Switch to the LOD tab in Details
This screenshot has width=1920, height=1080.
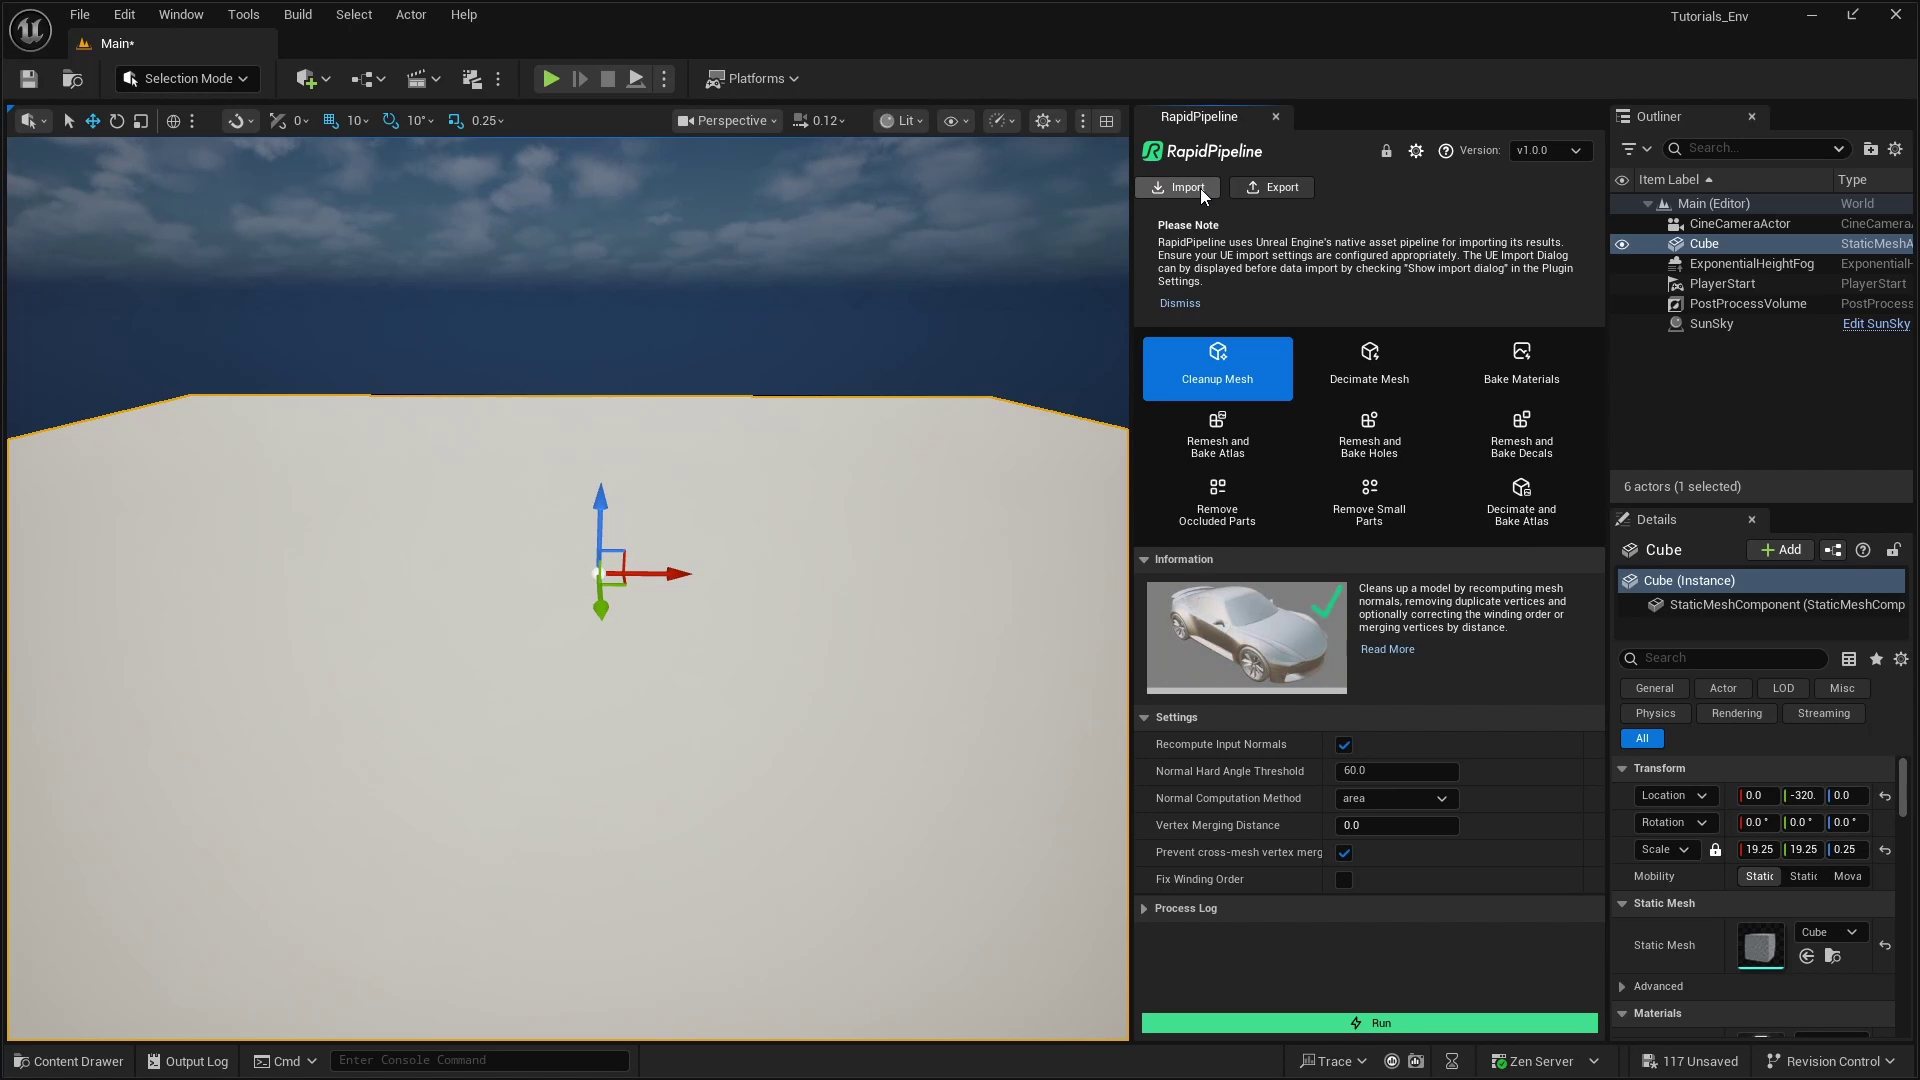click(x=1783, y=688)
